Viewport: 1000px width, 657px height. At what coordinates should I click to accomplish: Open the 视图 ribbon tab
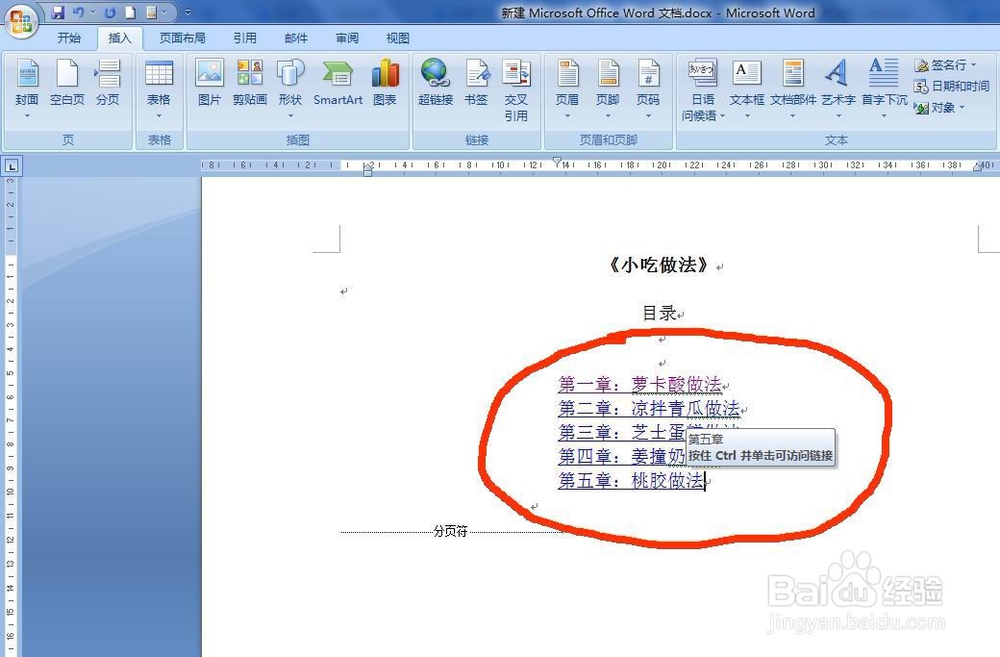pos(397,38)
